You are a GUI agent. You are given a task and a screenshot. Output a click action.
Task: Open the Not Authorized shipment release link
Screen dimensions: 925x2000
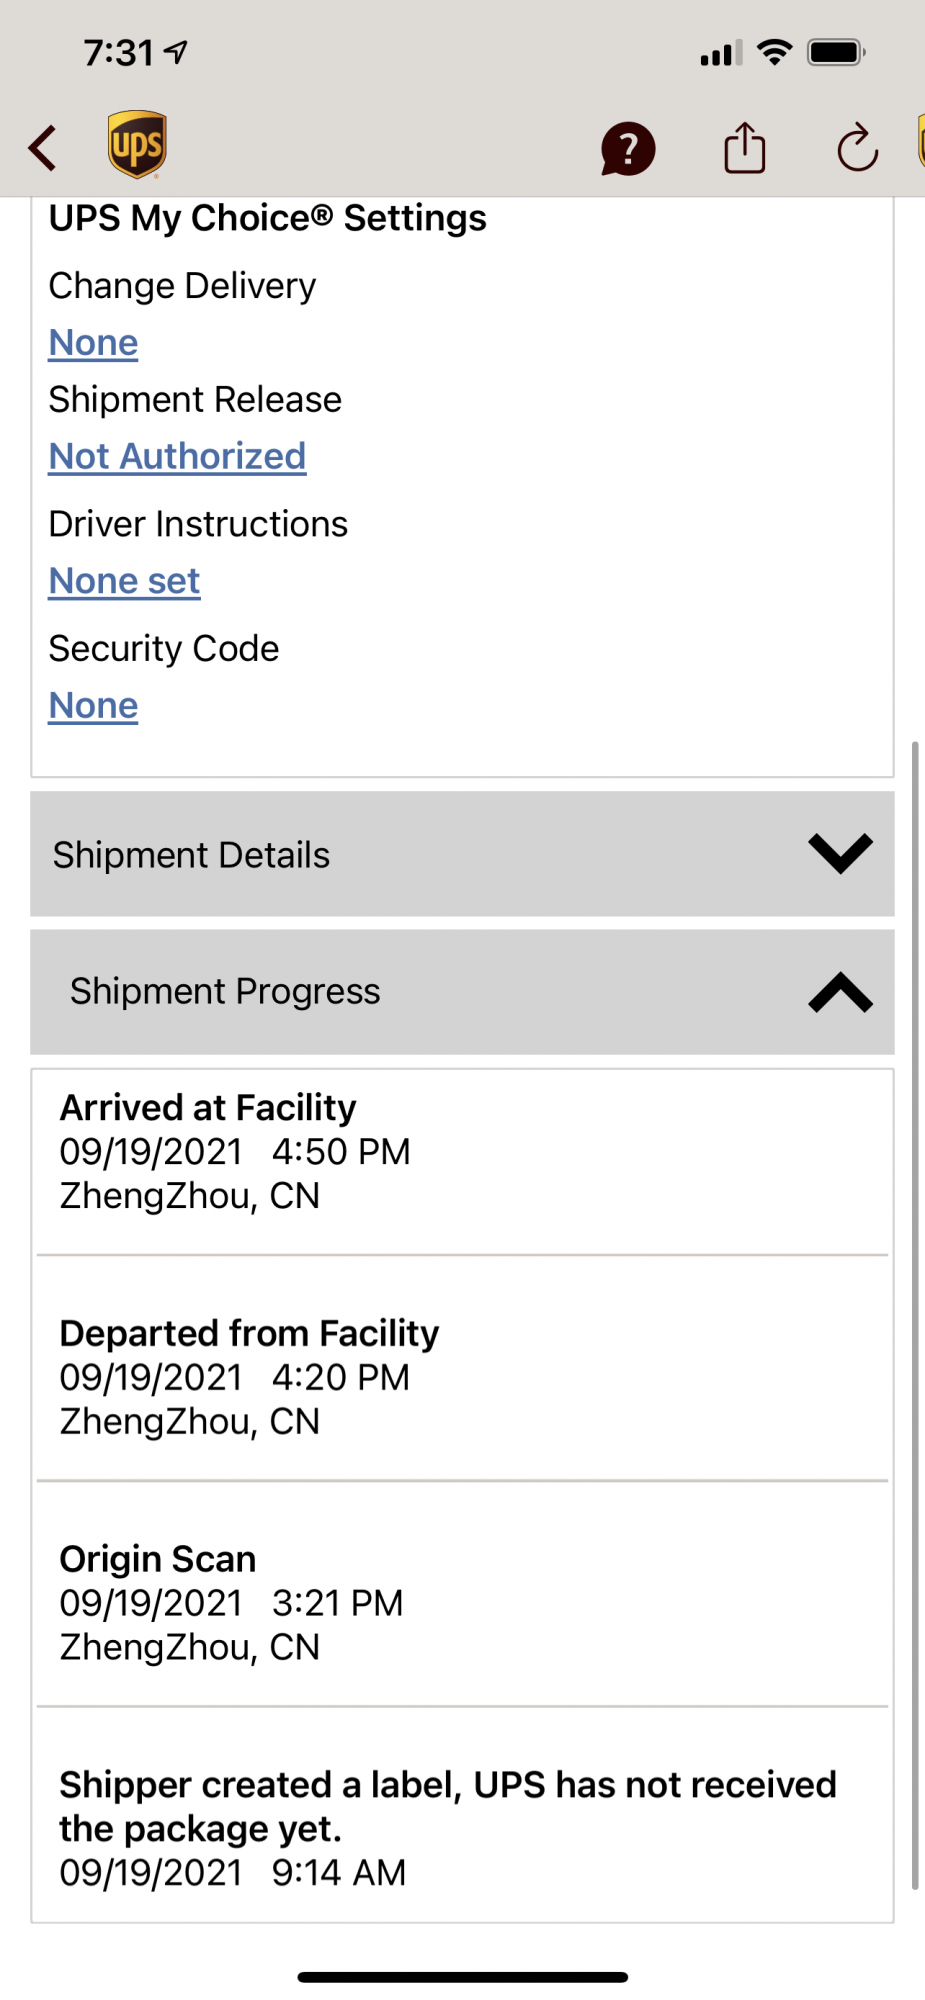coord(178,457)
